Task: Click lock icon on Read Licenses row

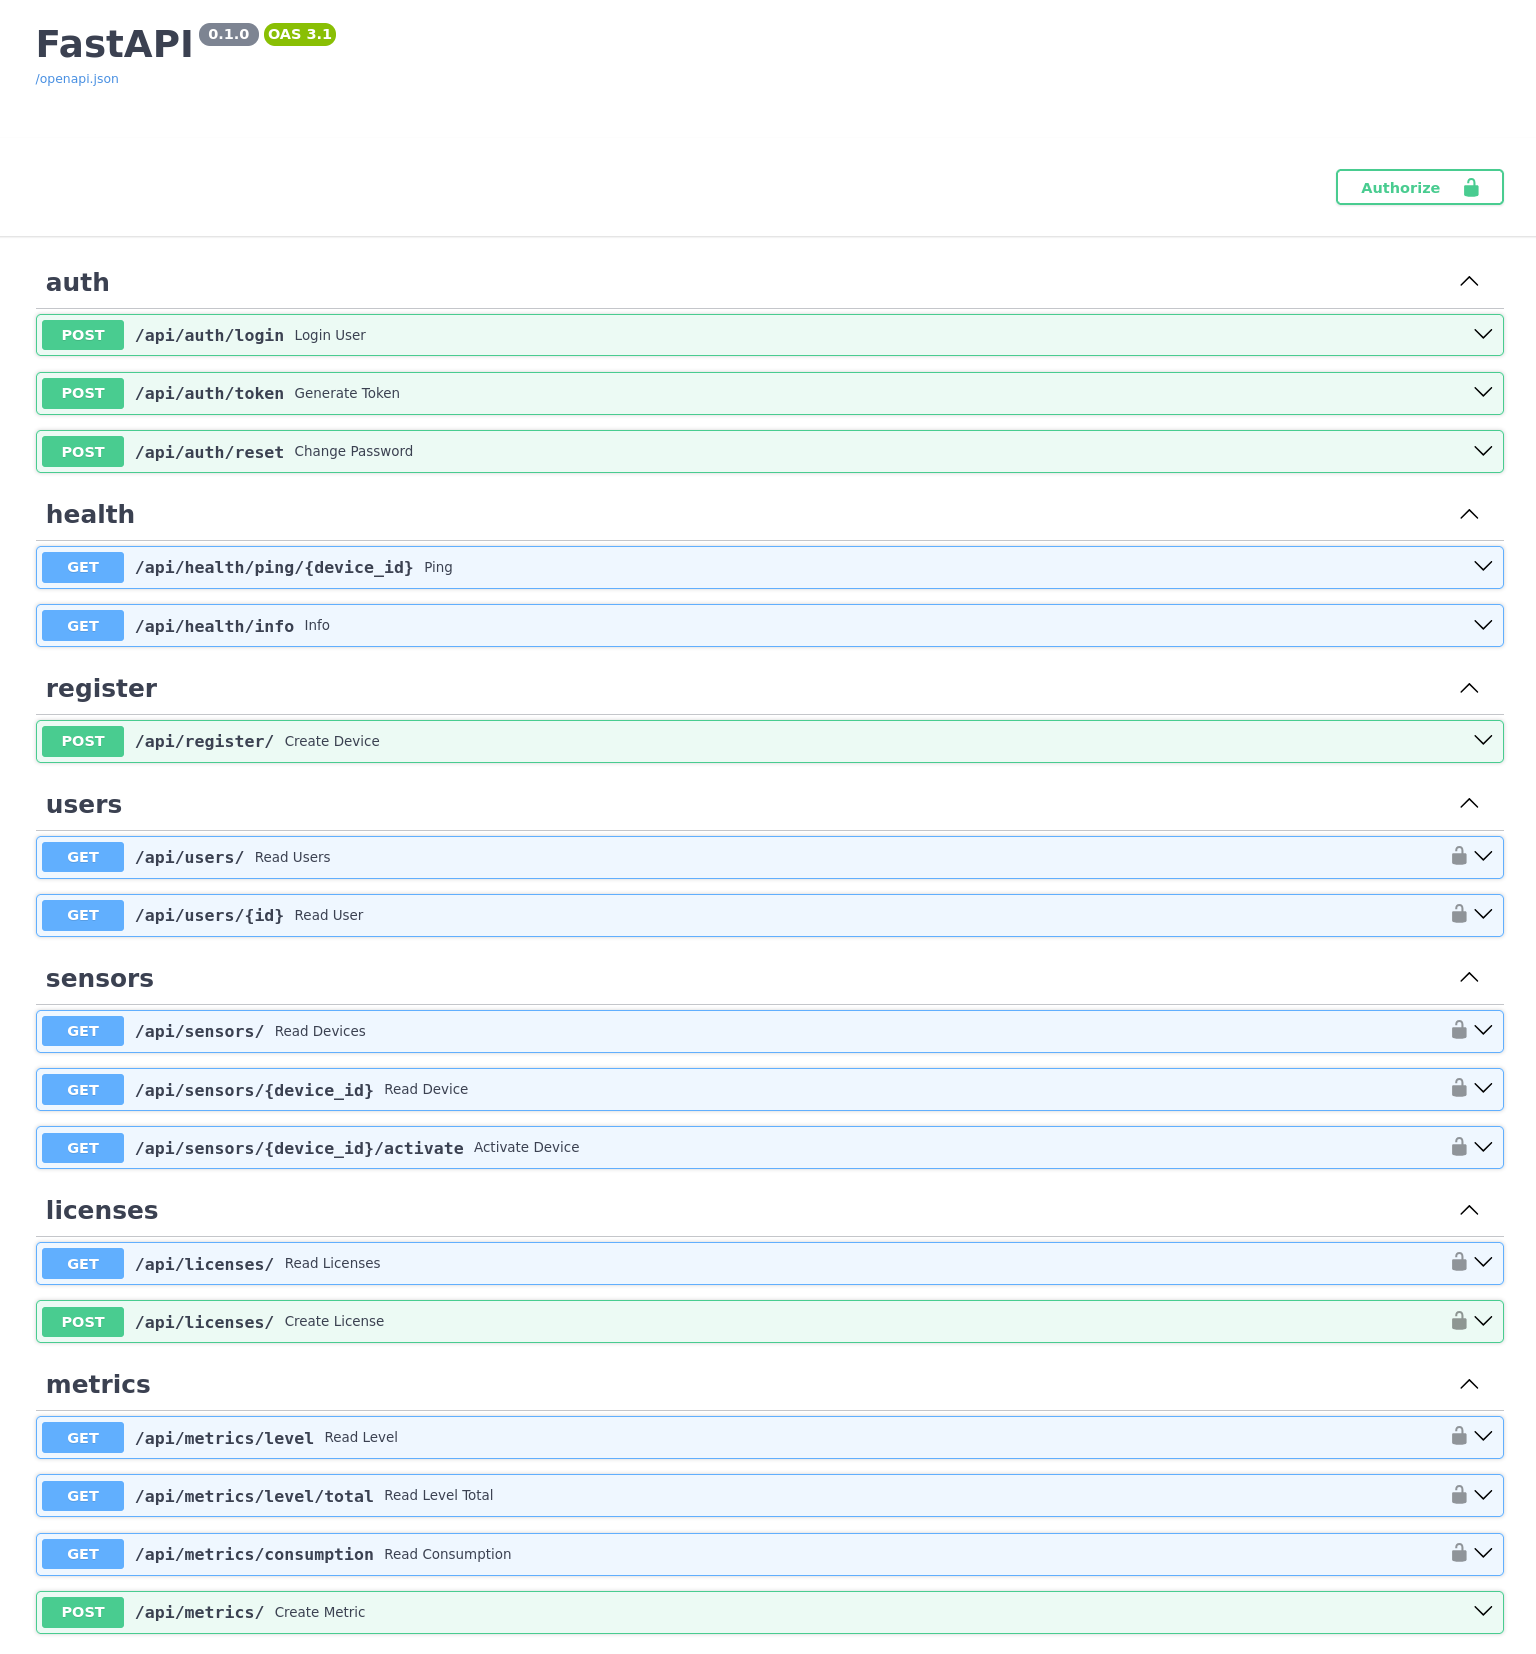Action: [x=1459, y=1262]
